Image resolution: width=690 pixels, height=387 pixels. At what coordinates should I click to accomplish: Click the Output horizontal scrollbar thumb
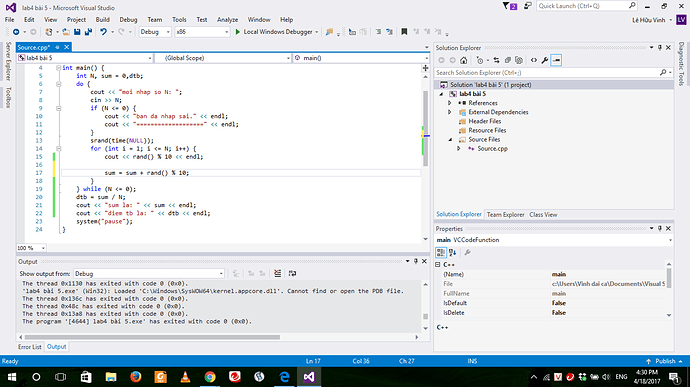click(x=152, y=337)
